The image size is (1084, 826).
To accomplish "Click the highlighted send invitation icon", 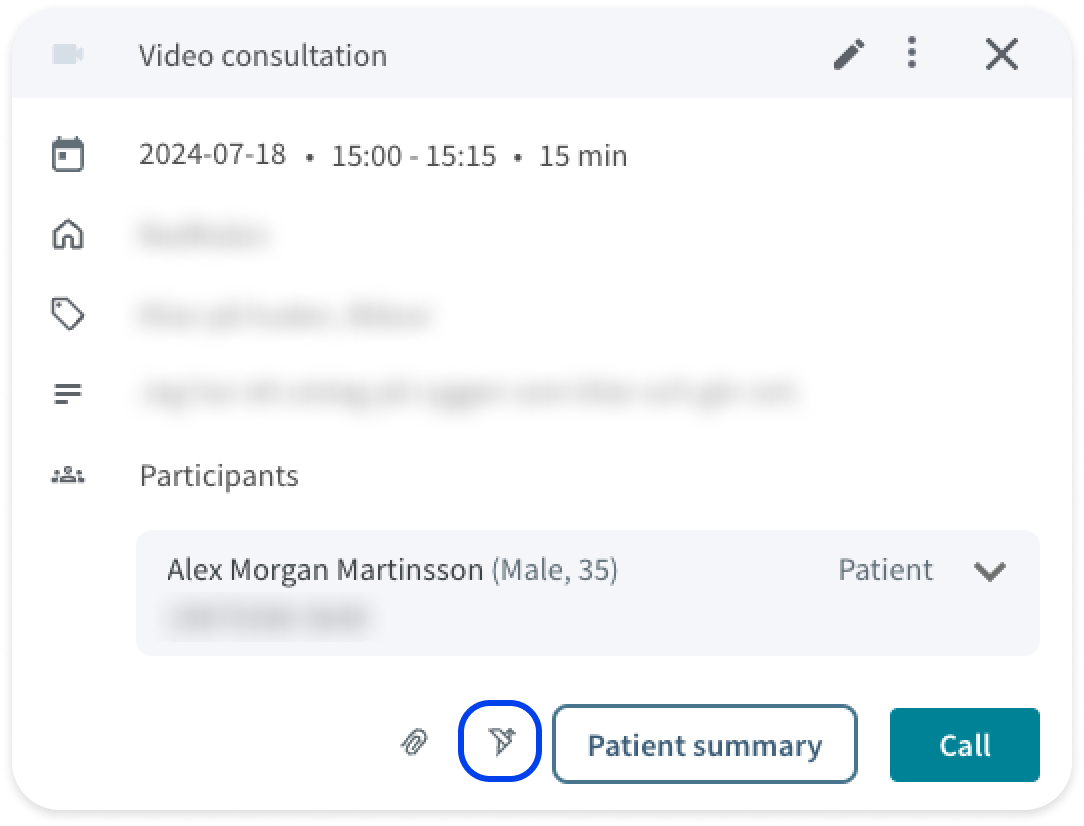I will click(500, 742).
